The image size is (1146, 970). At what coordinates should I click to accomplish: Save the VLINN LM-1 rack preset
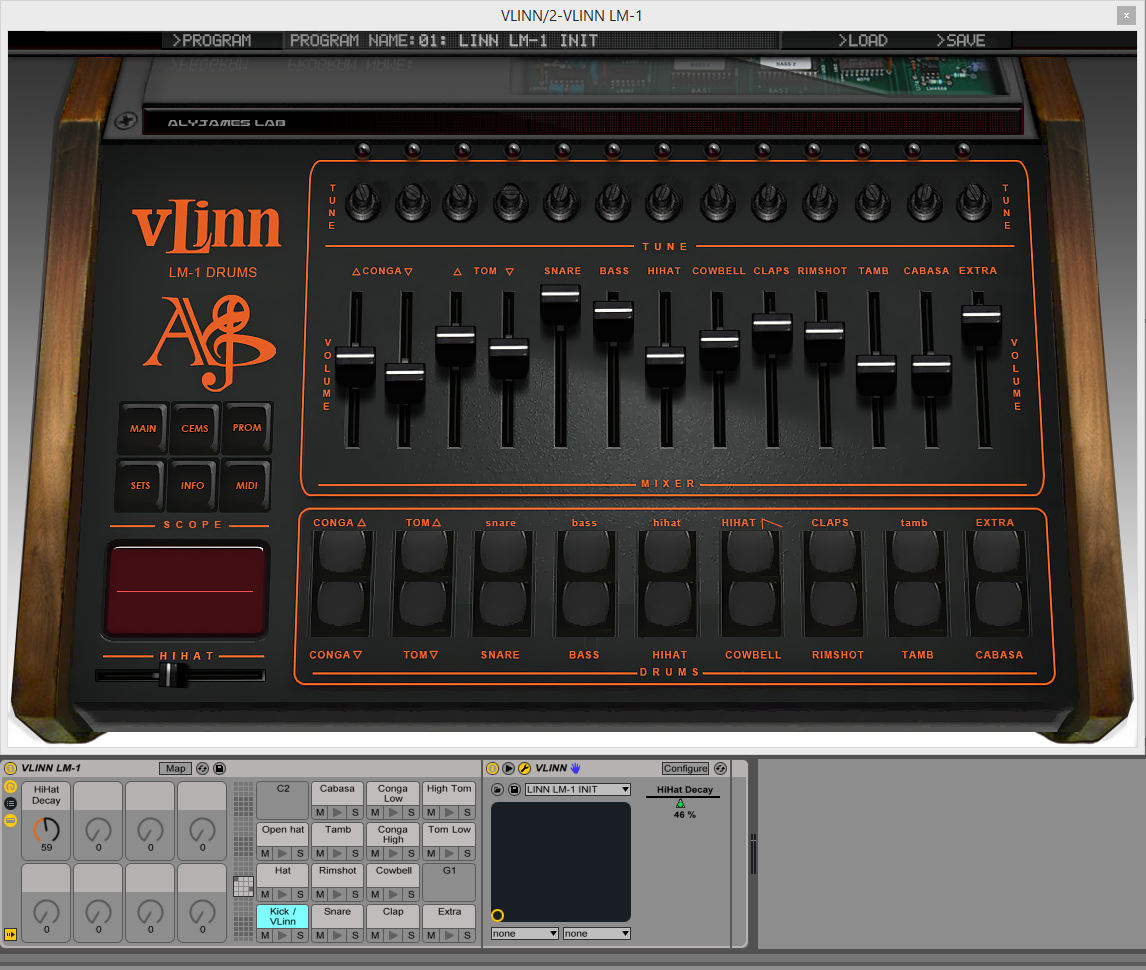point(220,768)
